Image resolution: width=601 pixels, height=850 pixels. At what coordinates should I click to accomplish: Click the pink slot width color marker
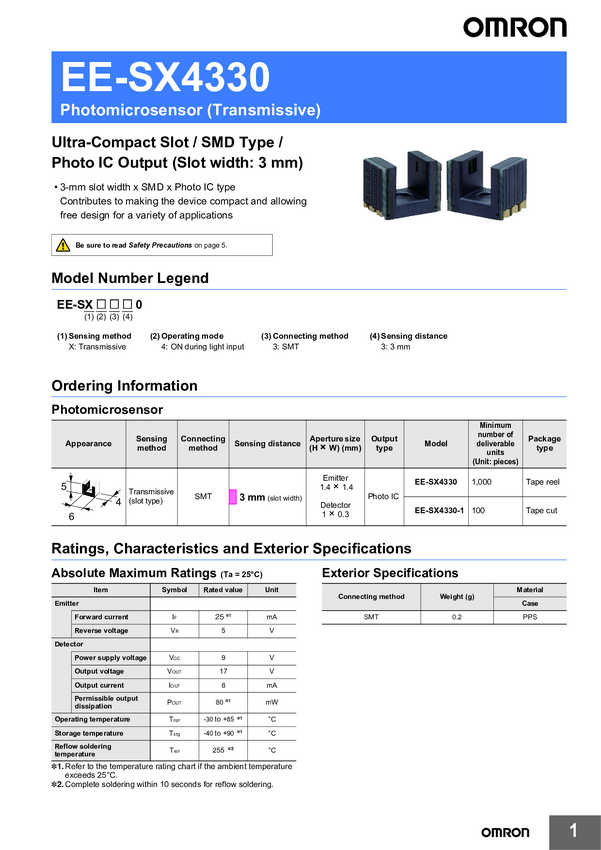(x=233, y=497)
